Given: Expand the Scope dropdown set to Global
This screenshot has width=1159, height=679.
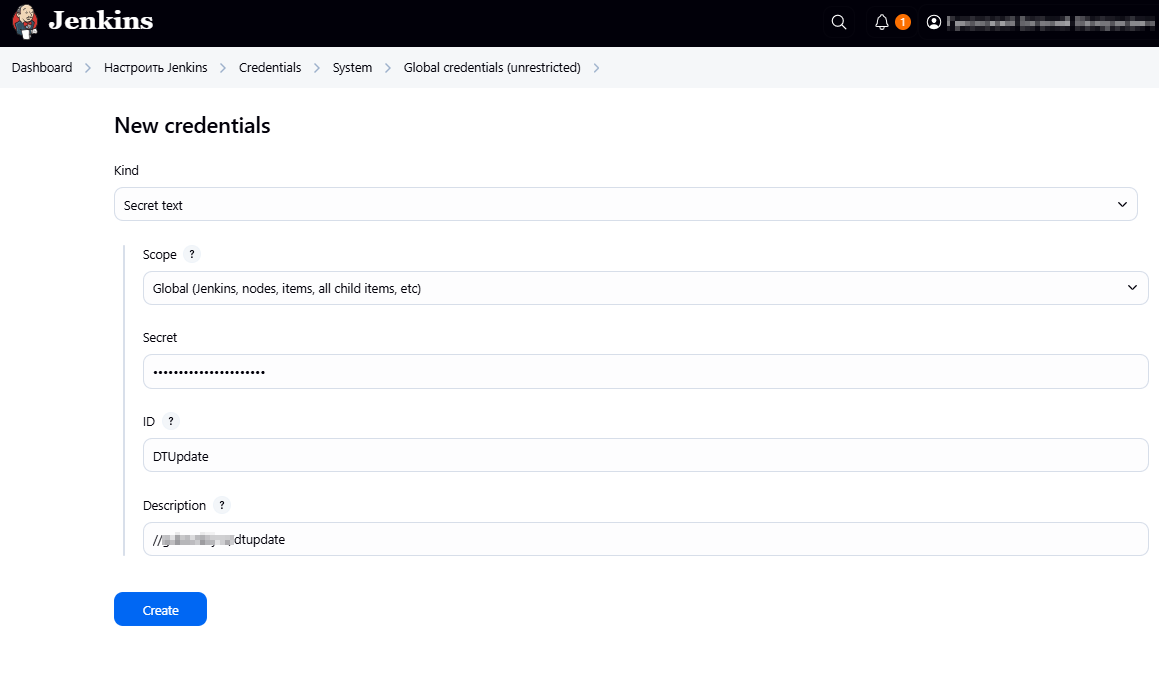Looking at the screenshot, I should pos(645,288).
